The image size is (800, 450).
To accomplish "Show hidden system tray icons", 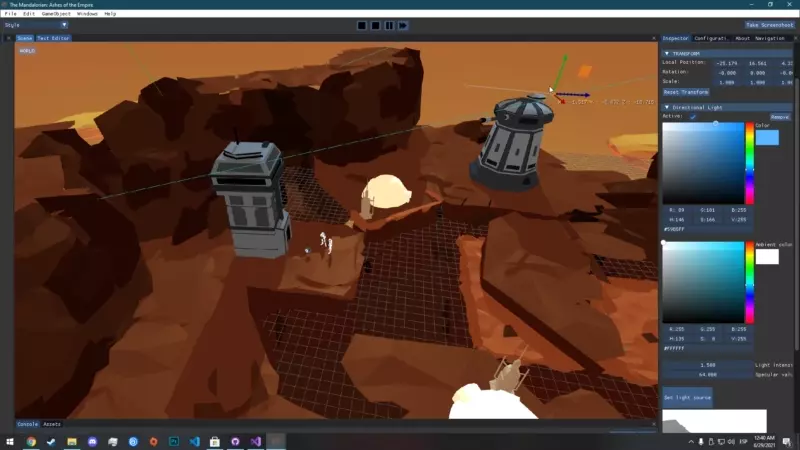I will 691,442.
